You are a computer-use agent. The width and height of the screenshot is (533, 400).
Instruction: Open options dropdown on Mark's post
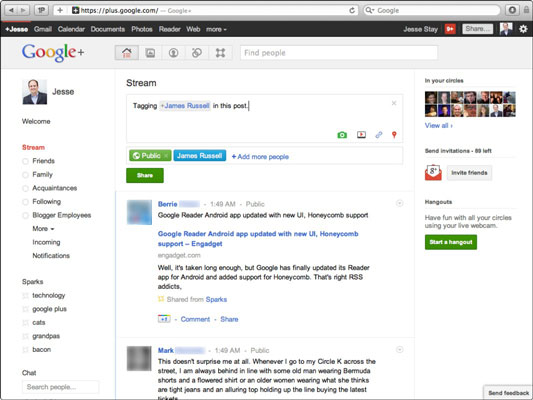pos(399,349)
